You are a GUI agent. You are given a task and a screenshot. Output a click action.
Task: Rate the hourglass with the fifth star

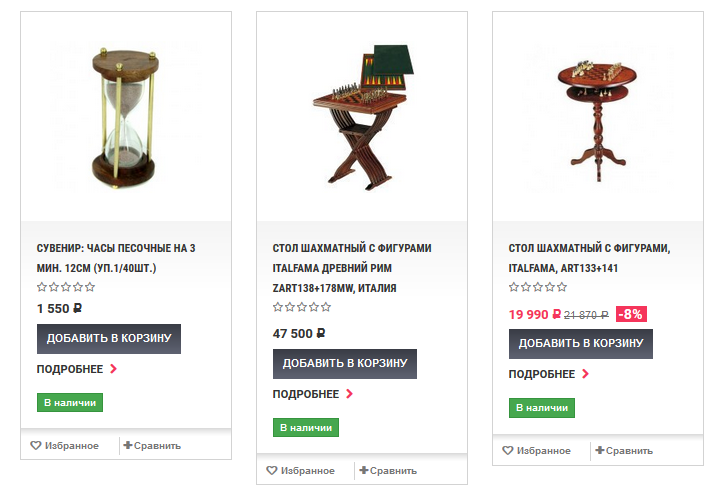click(x=90, y=287)
